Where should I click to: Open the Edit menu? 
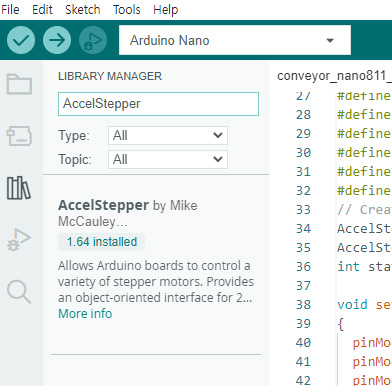pos(42,9)
